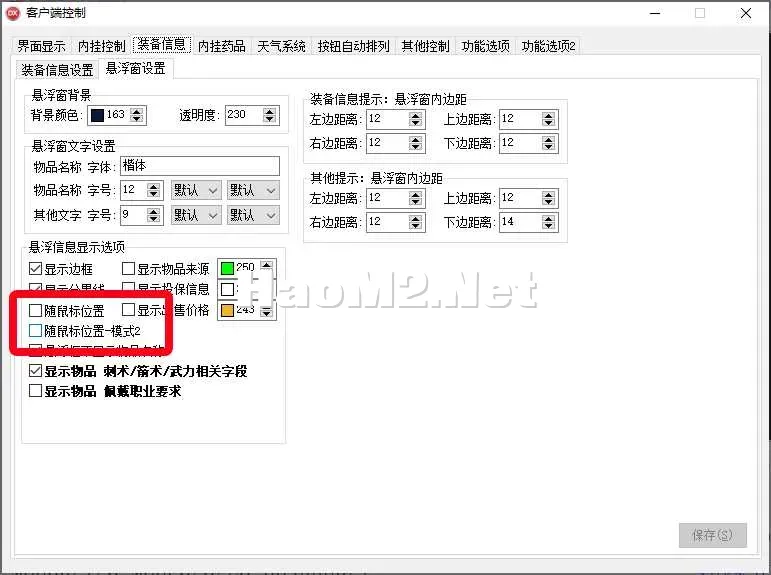Adjust the 背景颜色 163 spinner
771x575 pixels.
137,115
